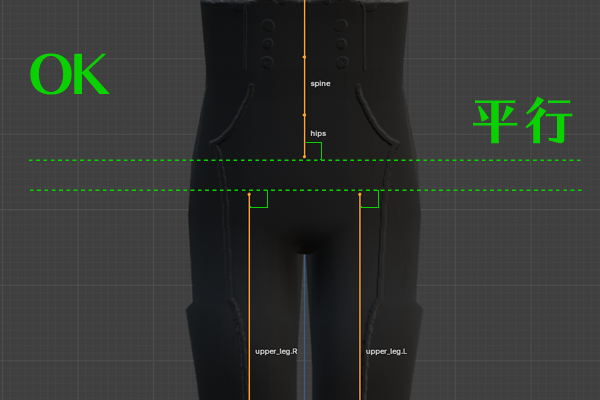Image resolution: width=600 pixels, height=400 pixels.
Task: Click the right-angle marker beside the hips bone
Action: tap(314, 151)
